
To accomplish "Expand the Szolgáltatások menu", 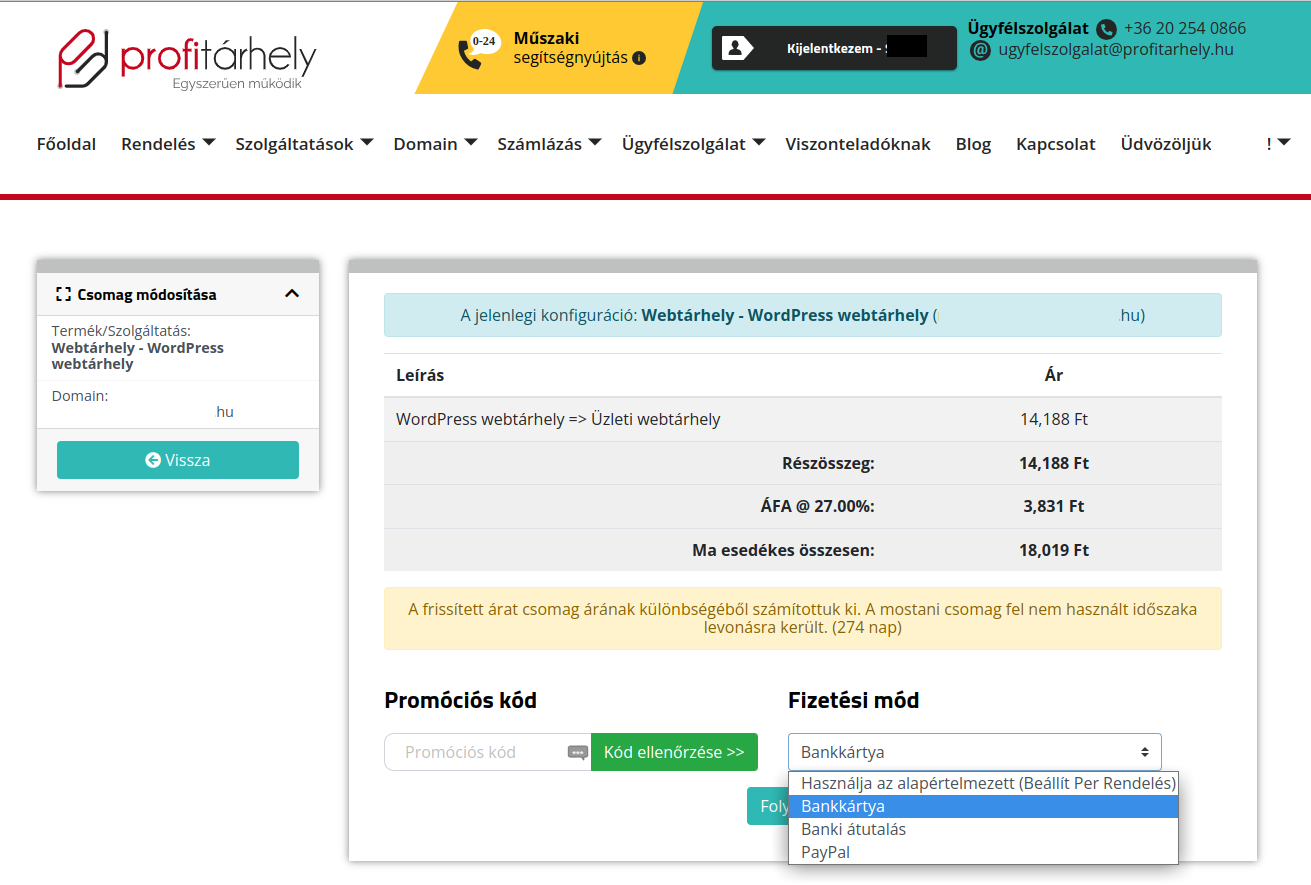I will 304,144.
